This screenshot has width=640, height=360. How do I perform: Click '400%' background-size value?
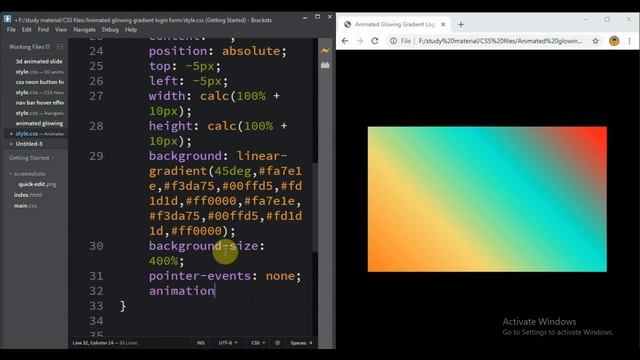pos(163,261)
